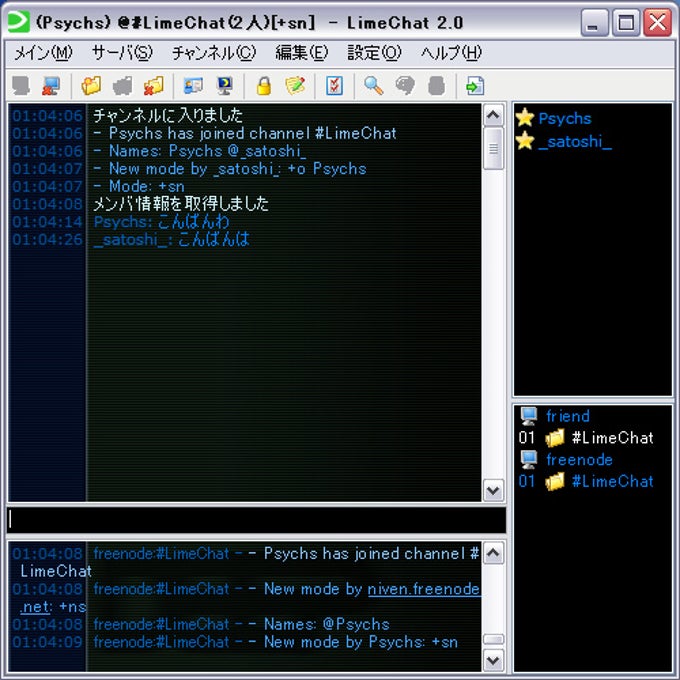Click the 01:04:26 timestamp in chat log
This screenshot has height=680, width=680.
47,239
